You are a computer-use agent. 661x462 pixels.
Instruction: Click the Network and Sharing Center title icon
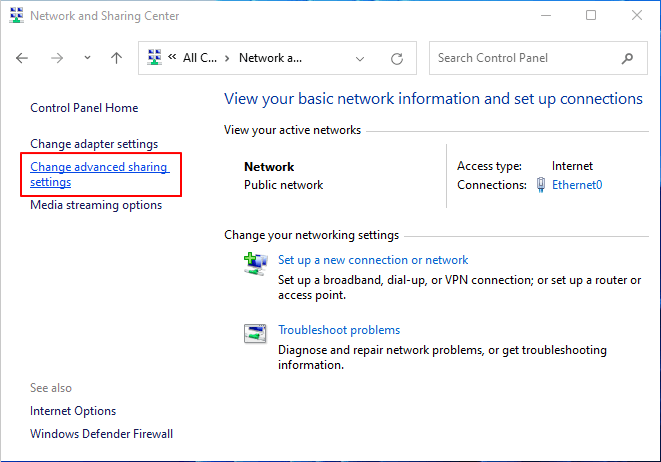14,15
